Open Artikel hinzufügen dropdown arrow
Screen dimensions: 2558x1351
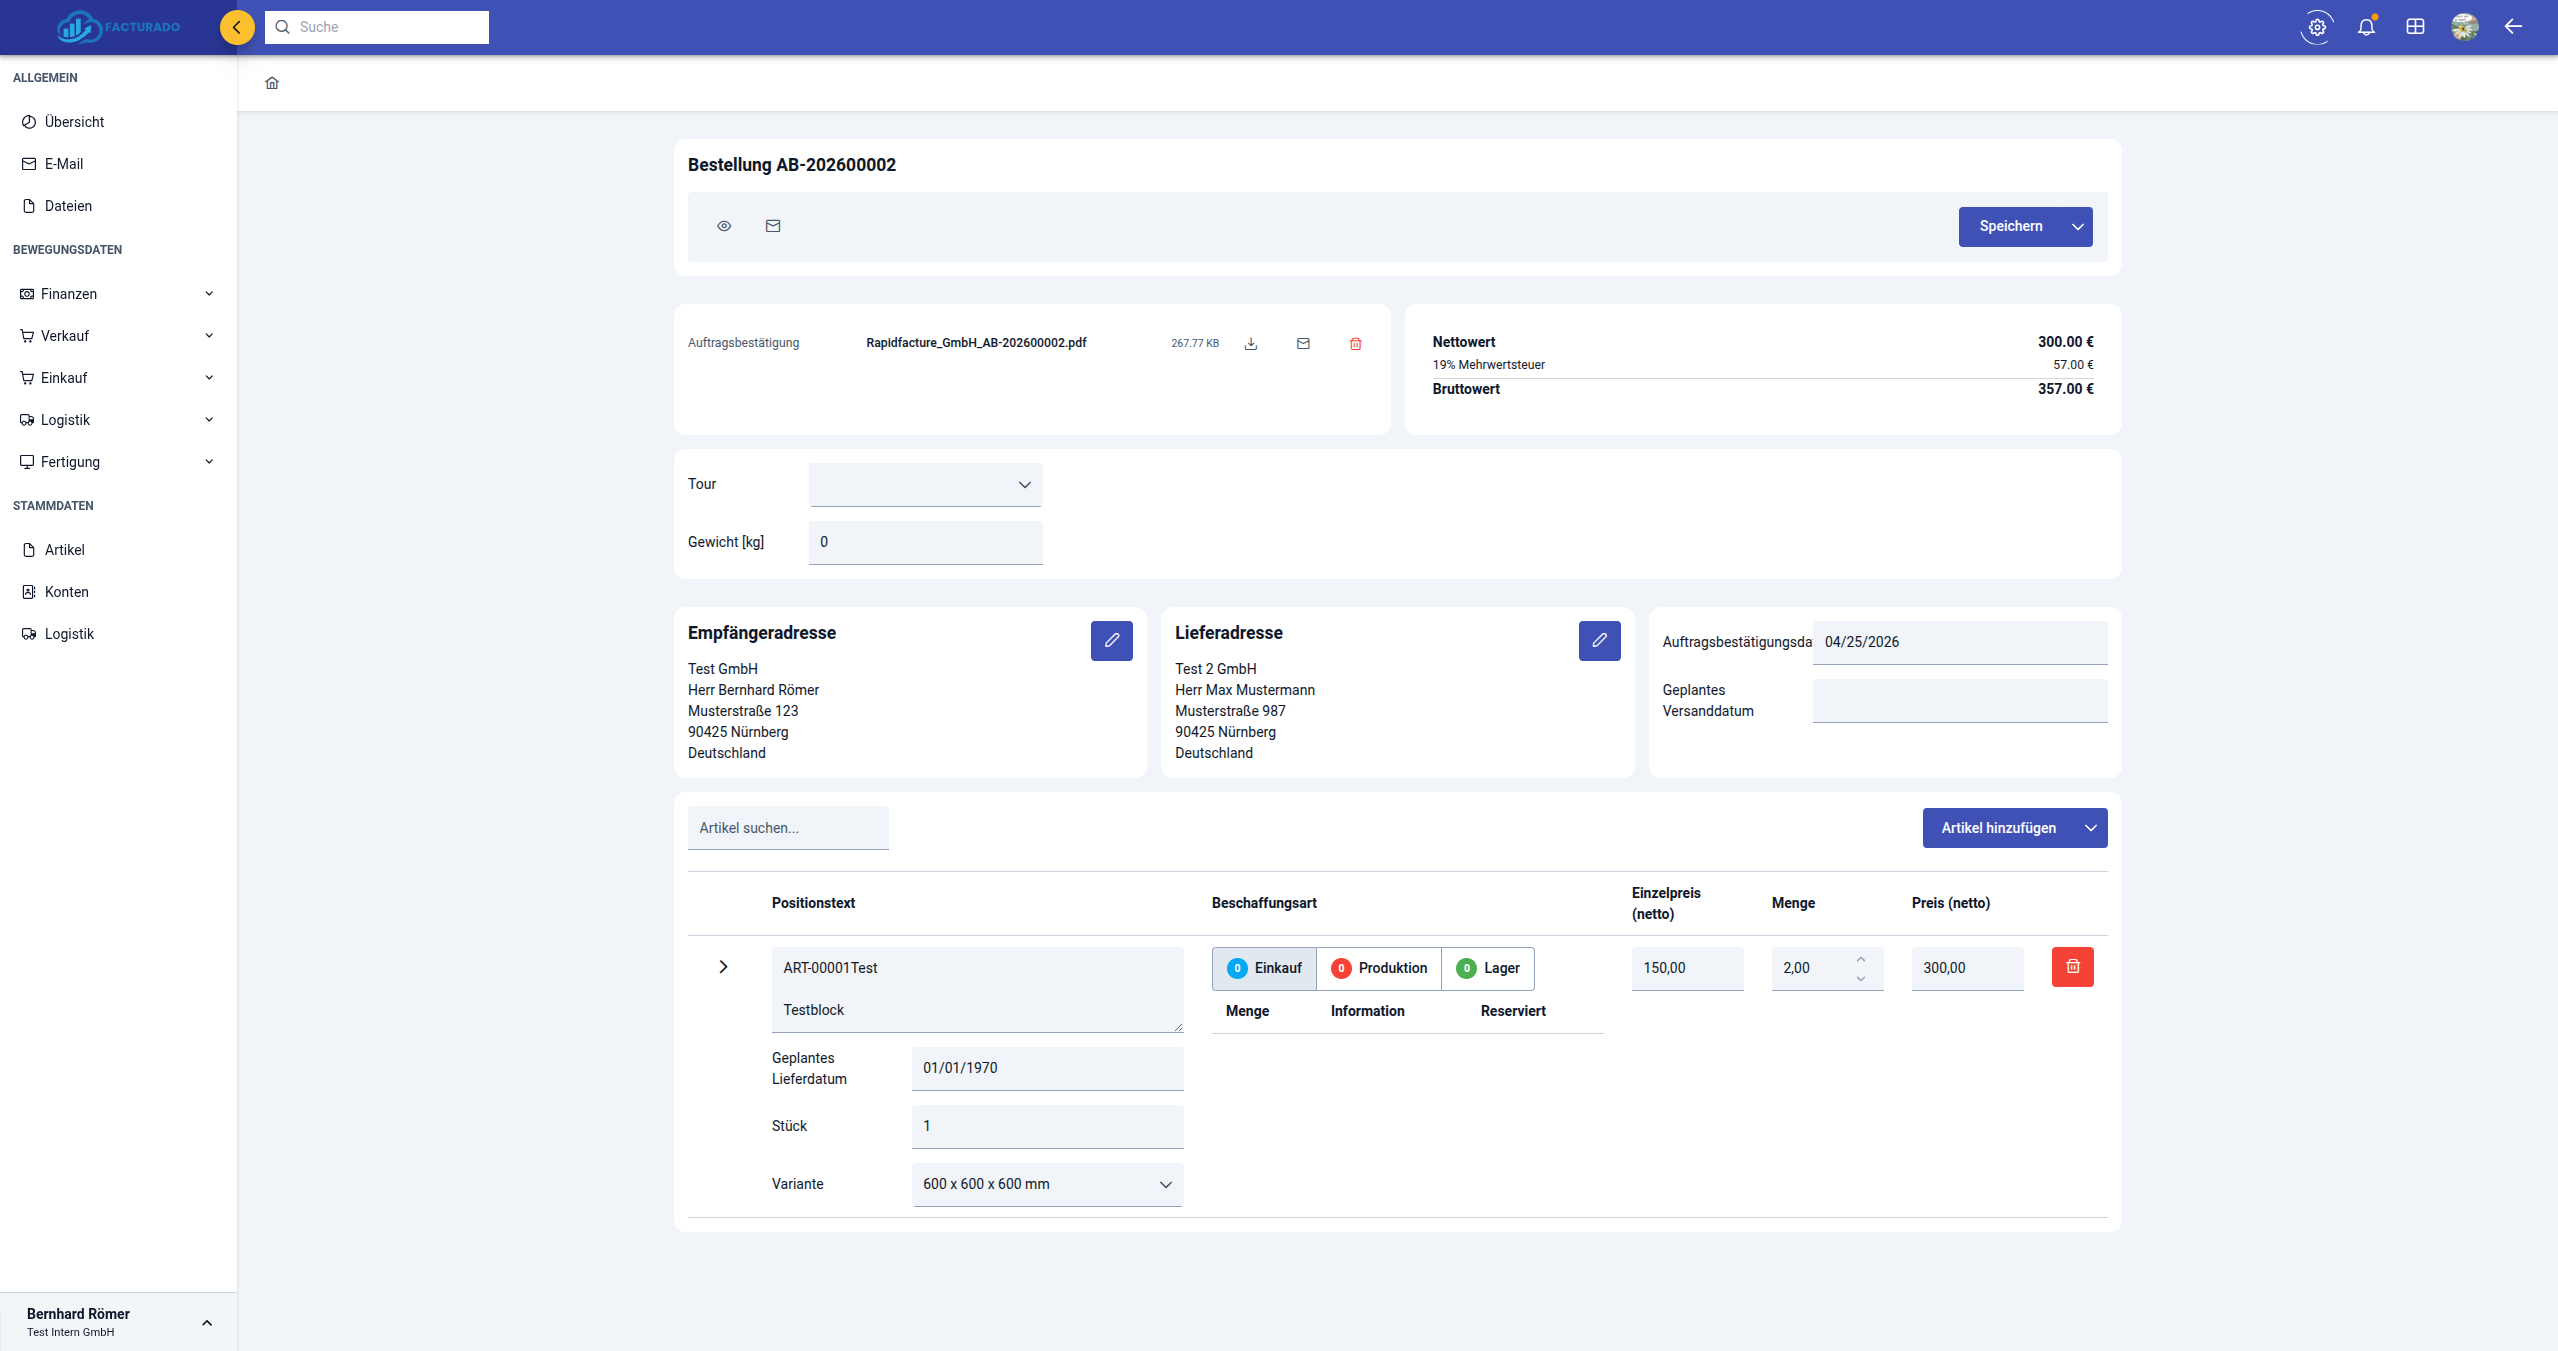coord(2091,828)
